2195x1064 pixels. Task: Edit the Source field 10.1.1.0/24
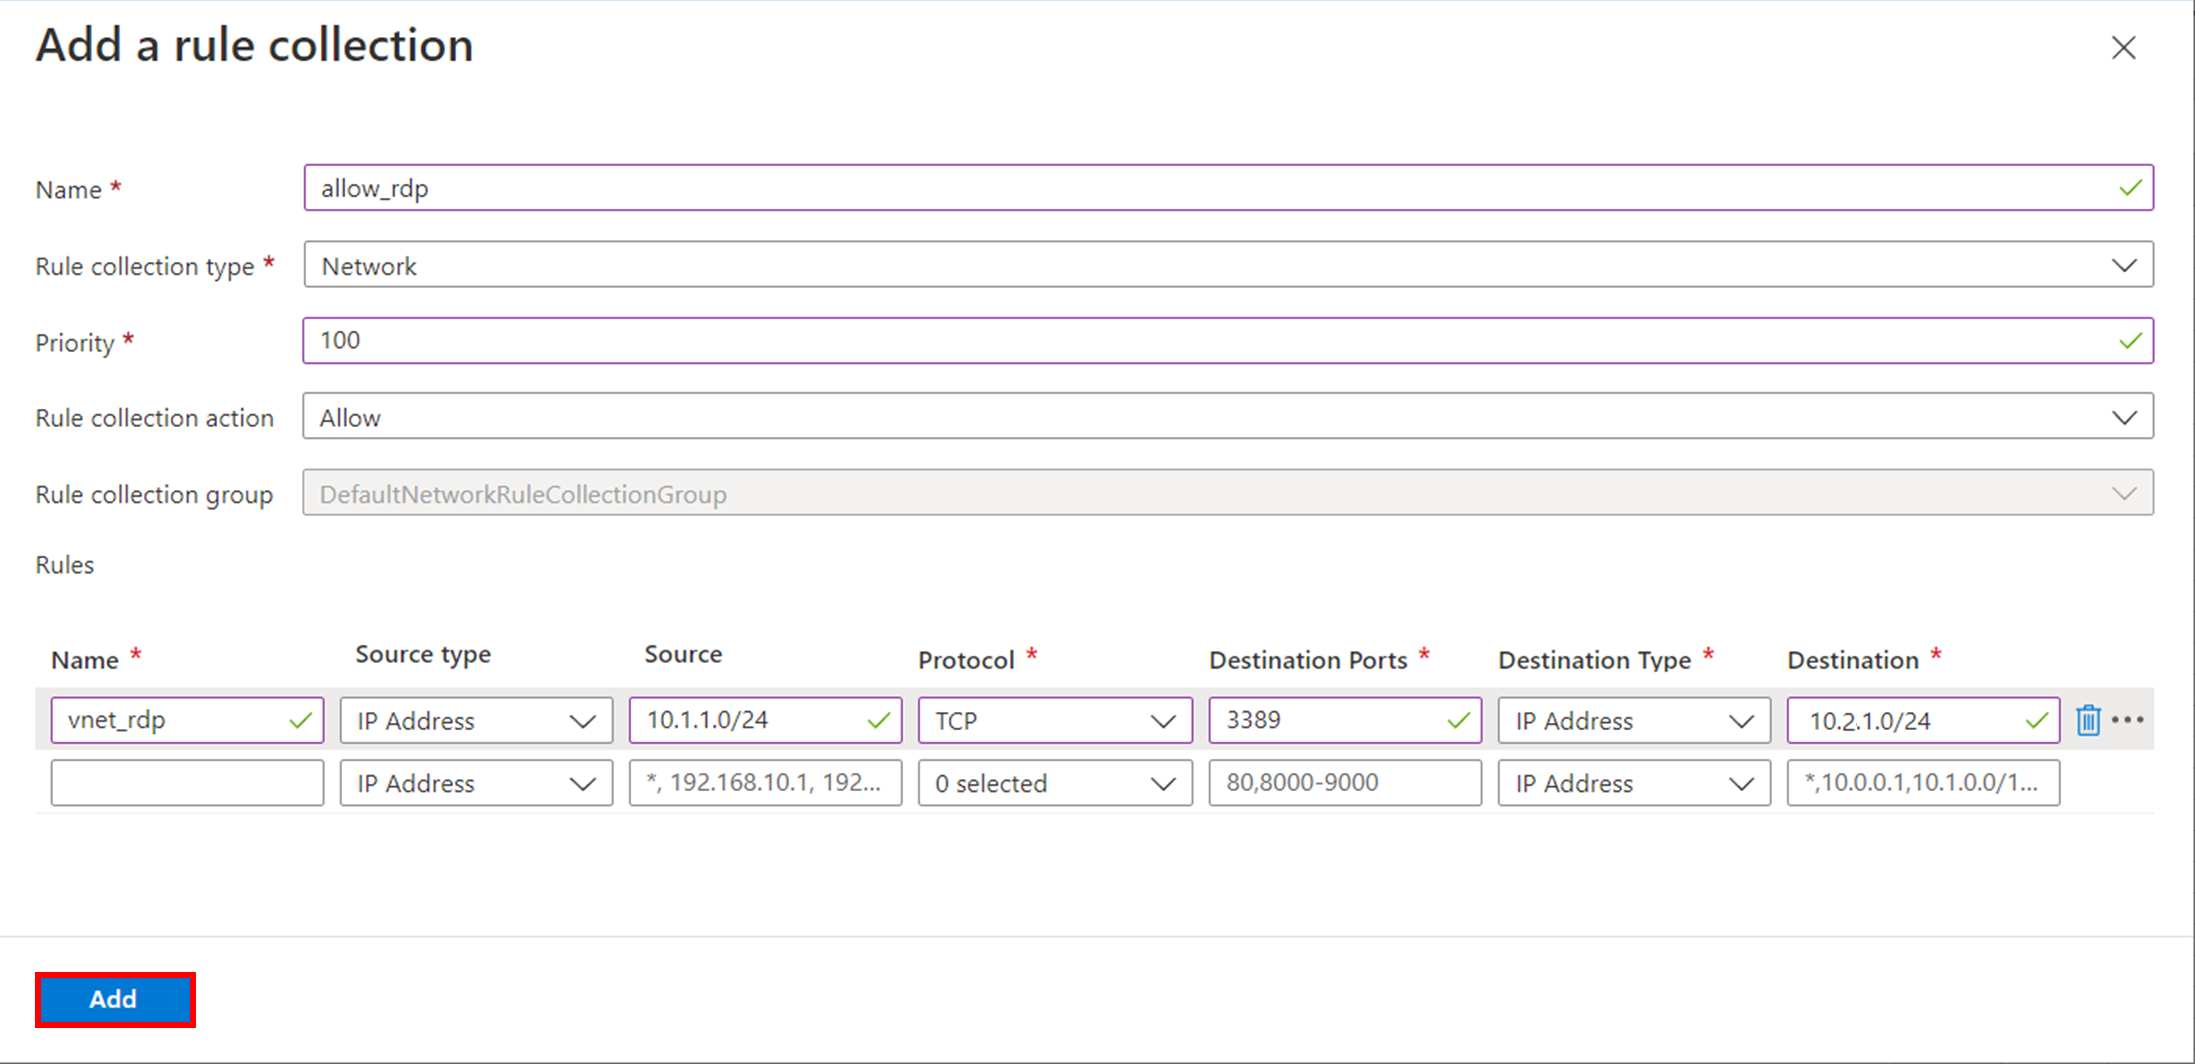[x=765, y=720]
